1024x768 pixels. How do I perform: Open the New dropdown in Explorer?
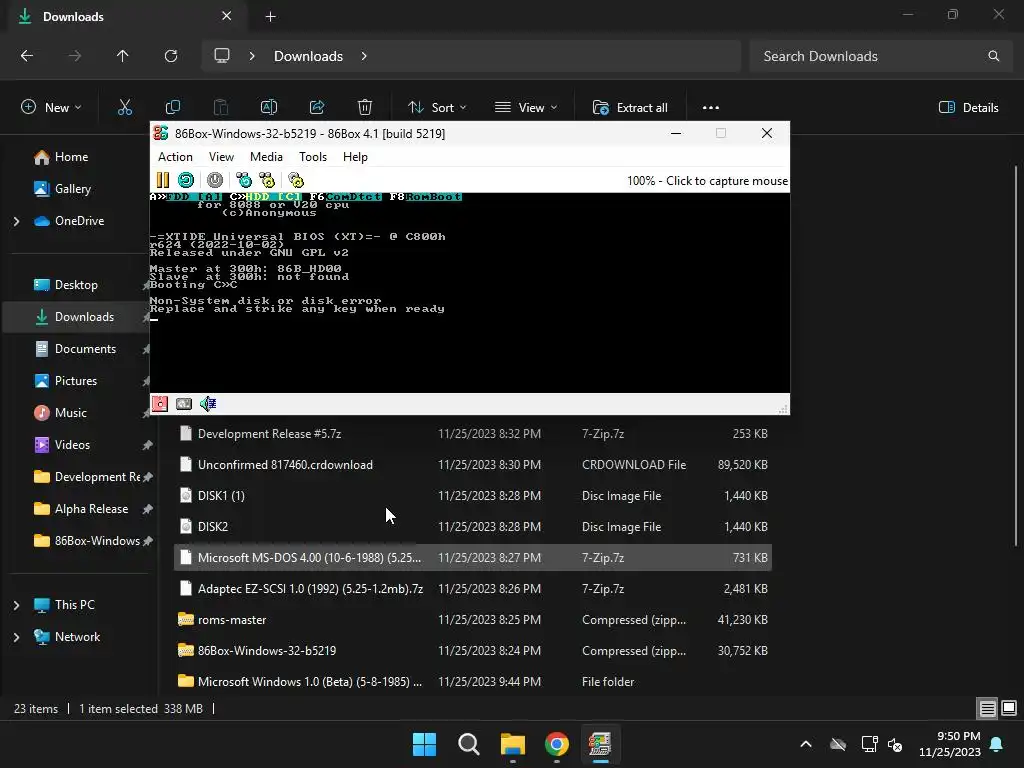click(x=51, y=108)
